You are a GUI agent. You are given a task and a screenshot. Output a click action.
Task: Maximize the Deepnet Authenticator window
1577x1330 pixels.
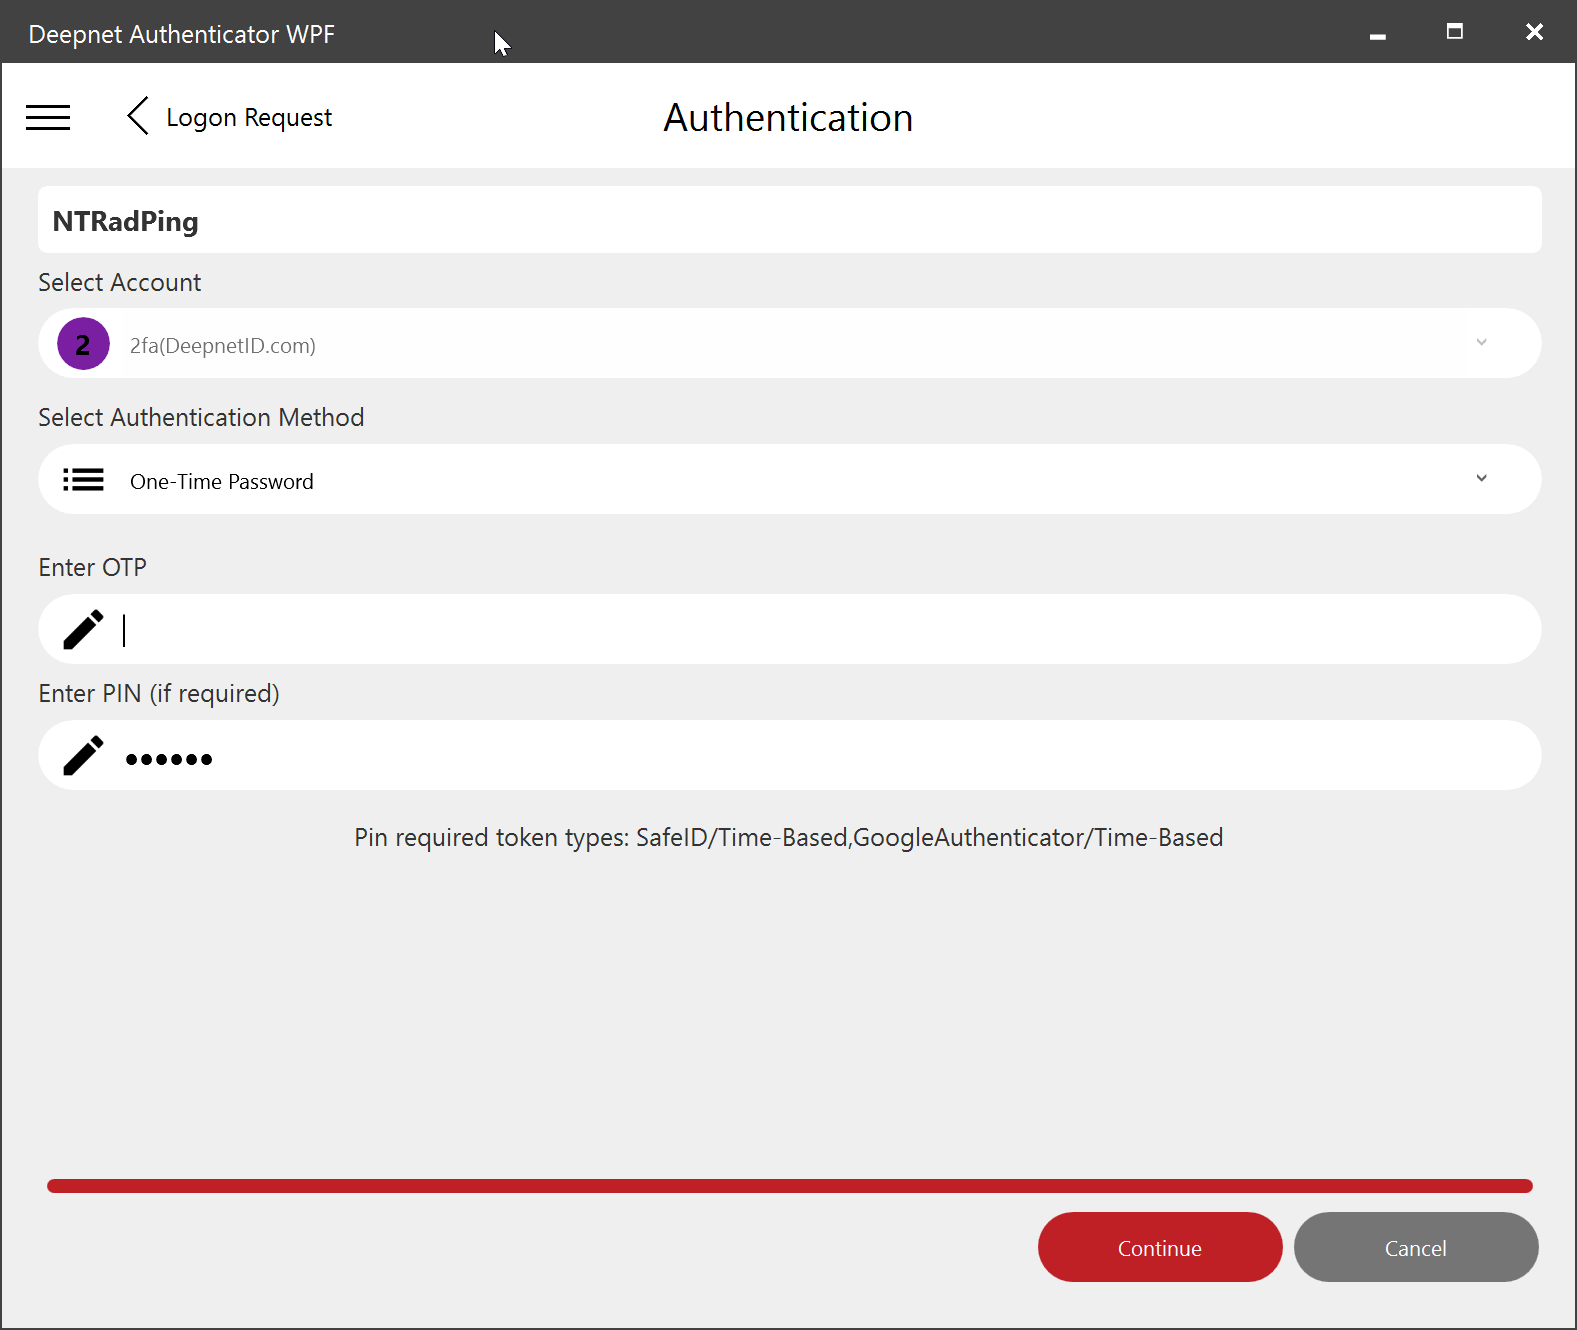[x=1455, y=32]
